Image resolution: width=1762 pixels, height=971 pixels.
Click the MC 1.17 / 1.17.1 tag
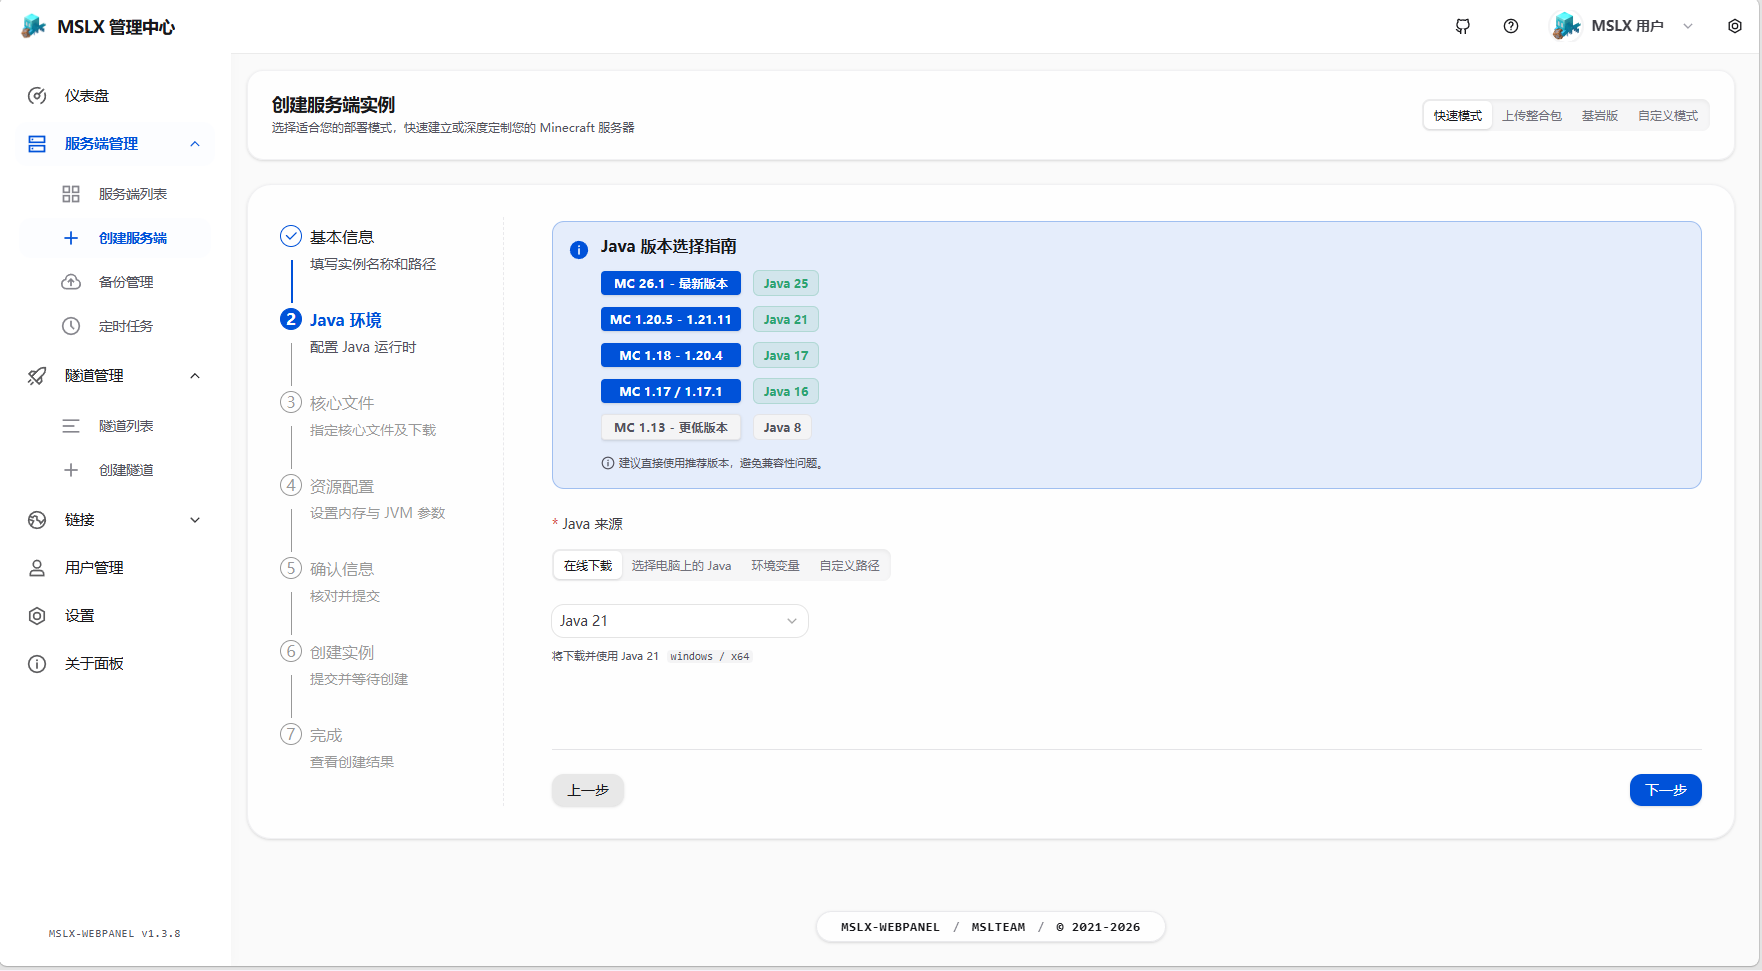671,392
